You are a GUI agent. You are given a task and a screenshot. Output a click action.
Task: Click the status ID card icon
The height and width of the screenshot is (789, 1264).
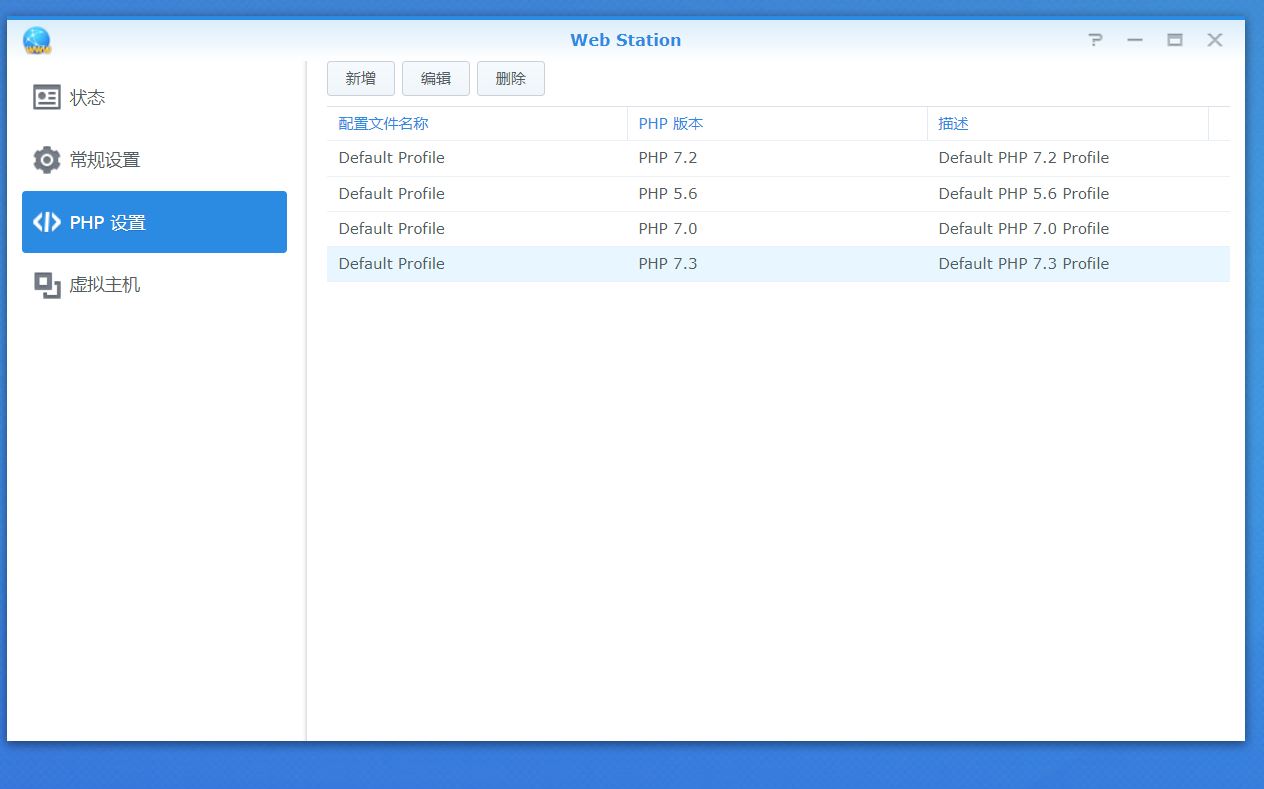(47, 98)
